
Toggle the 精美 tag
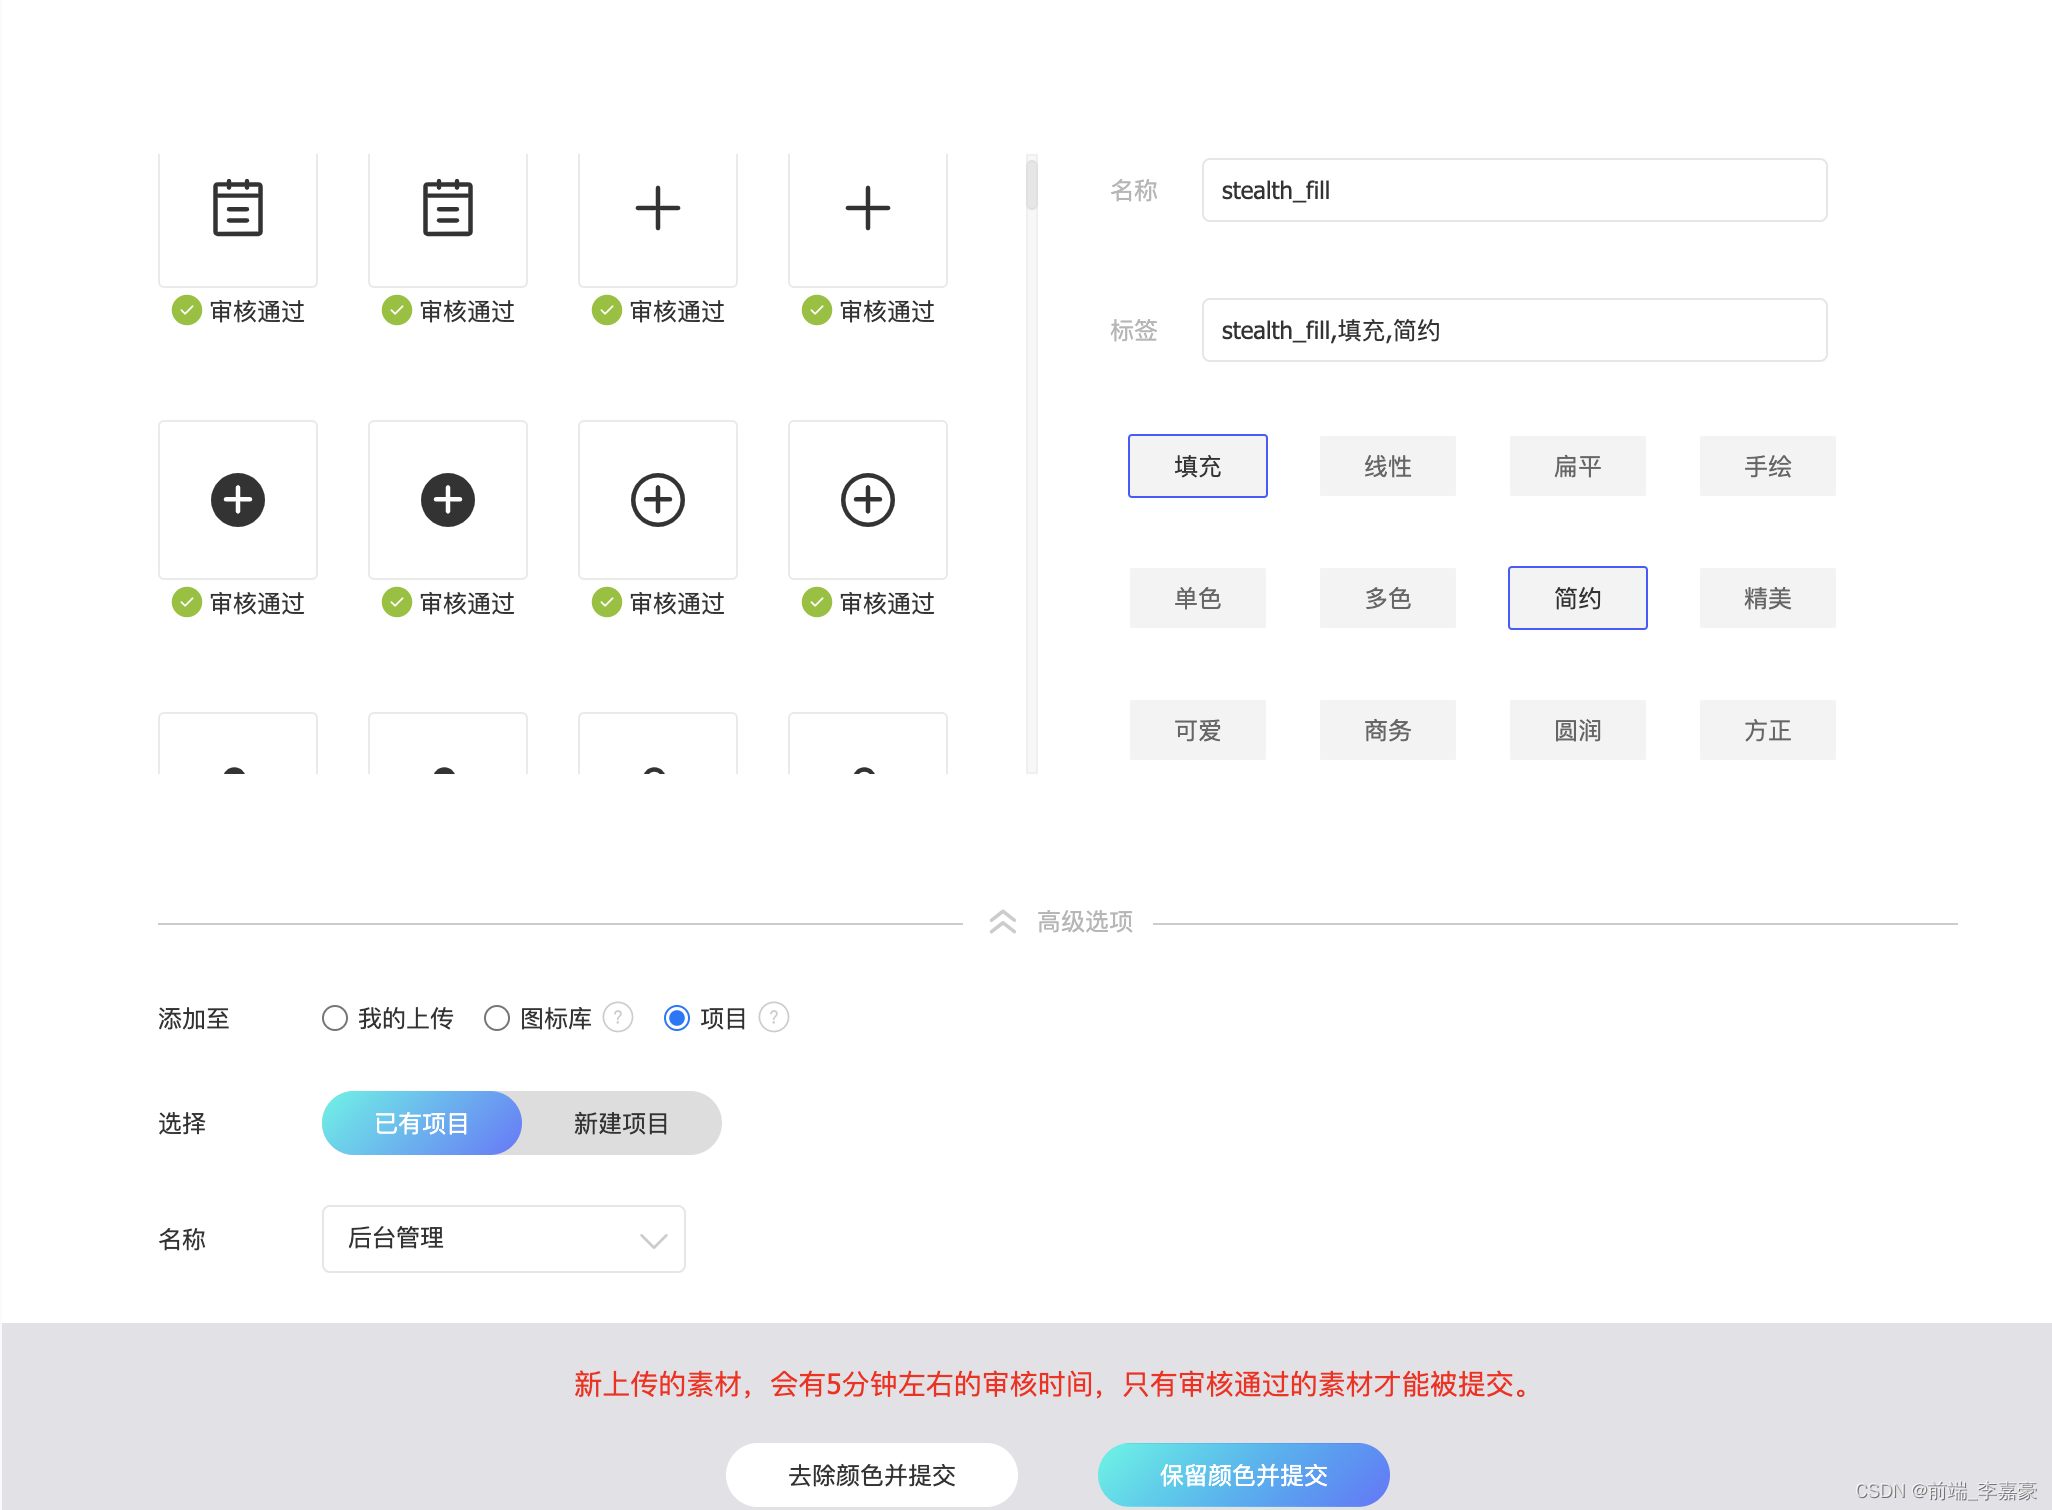[1768, 598]
